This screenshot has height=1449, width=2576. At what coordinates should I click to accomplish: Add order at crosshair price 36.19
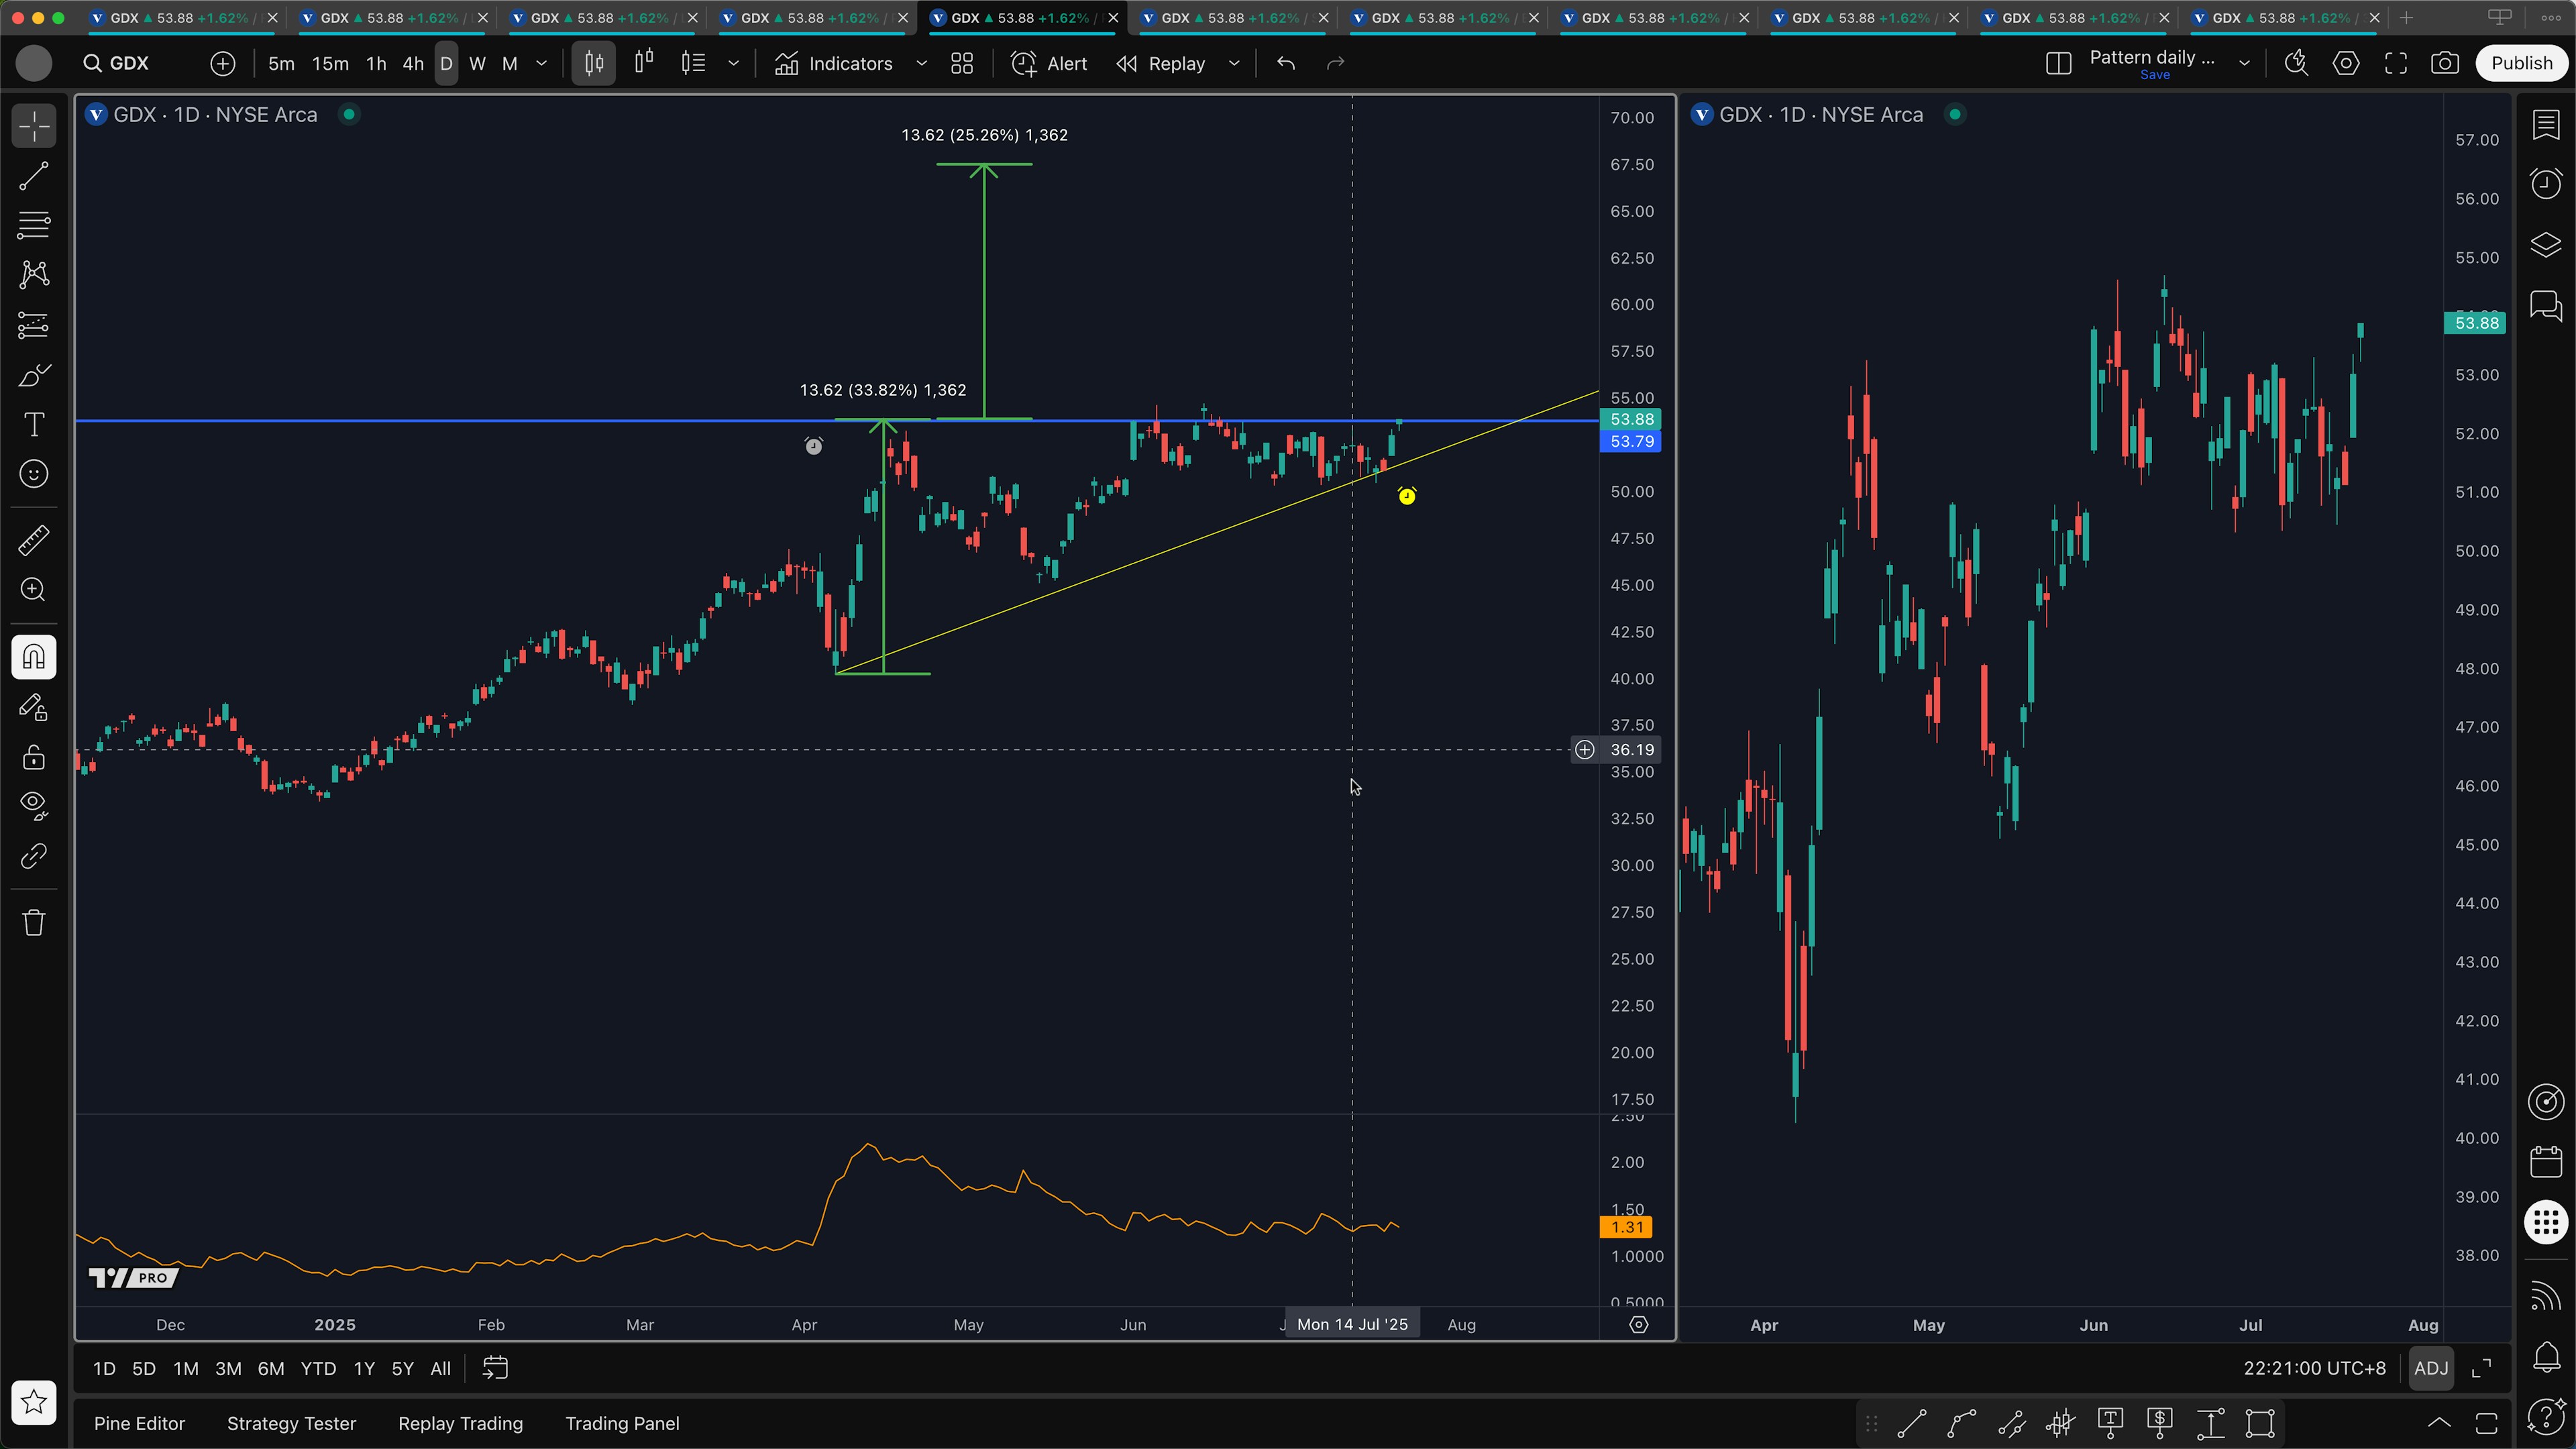1584,750
